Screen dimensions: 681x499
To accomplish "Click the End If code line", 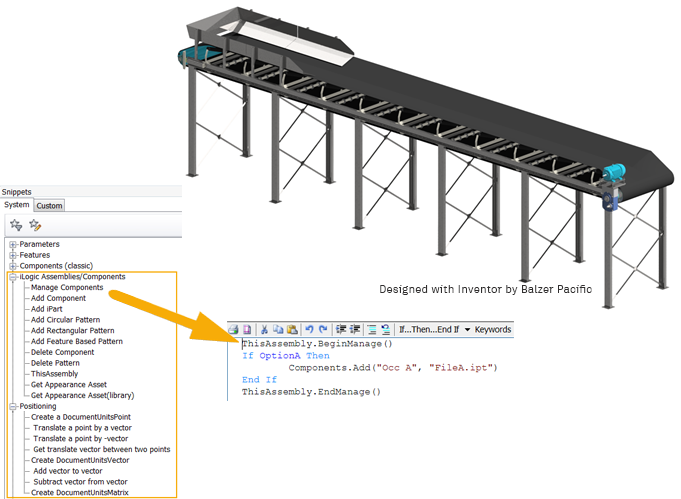I will click(x=259, y=380).
